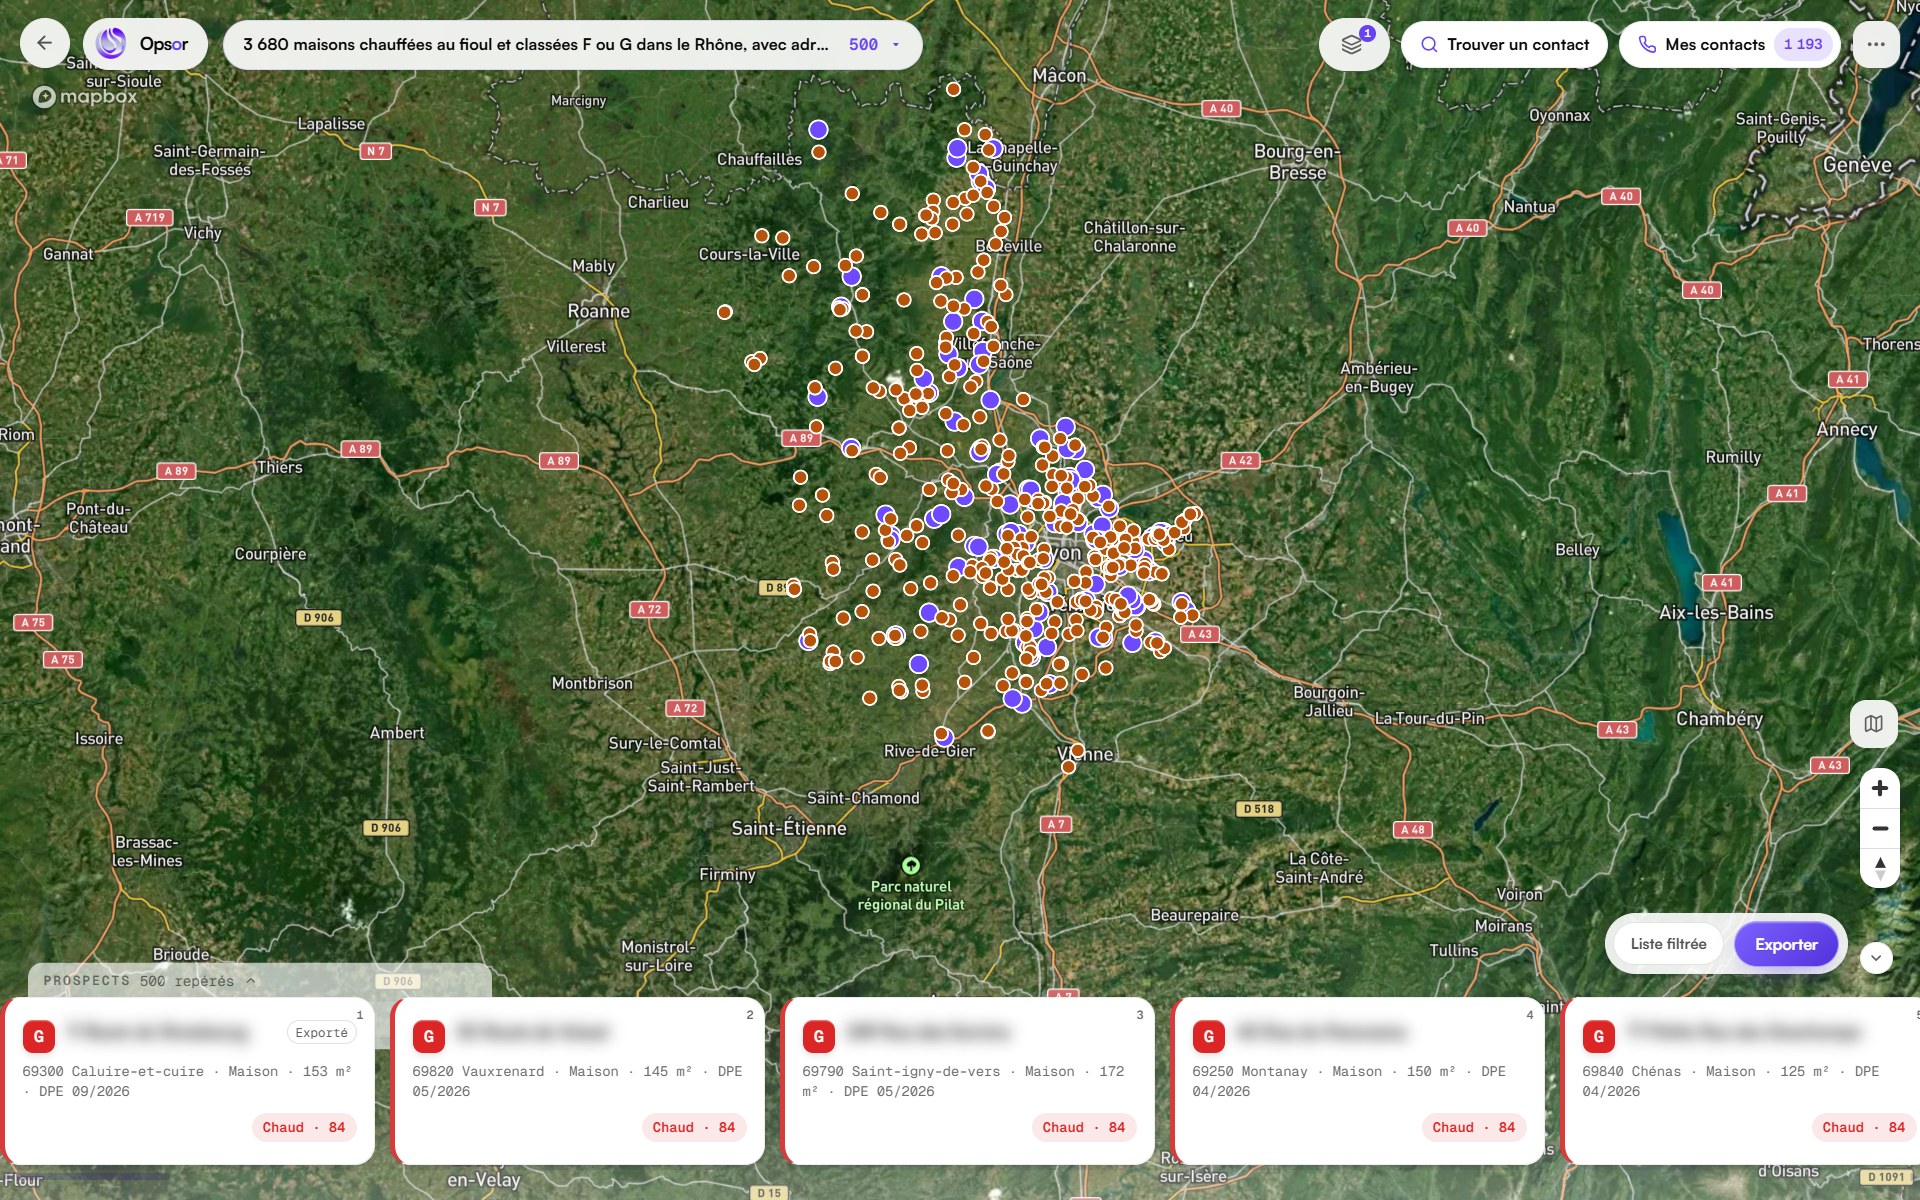Click the G rating badge on Caluire-et-cuire card
The height and width of the screenshot is (1200, 1920).
point(39,1036)
